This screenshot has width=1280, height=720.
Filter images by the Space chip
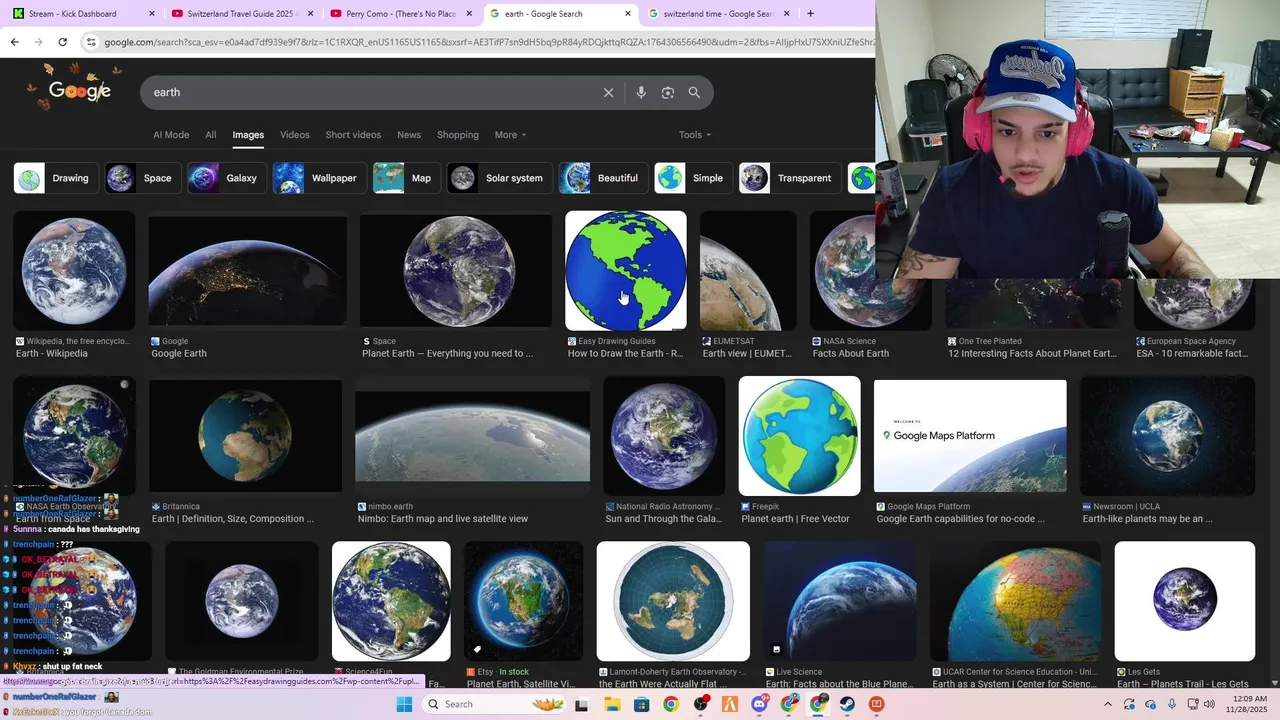point(143,178)
